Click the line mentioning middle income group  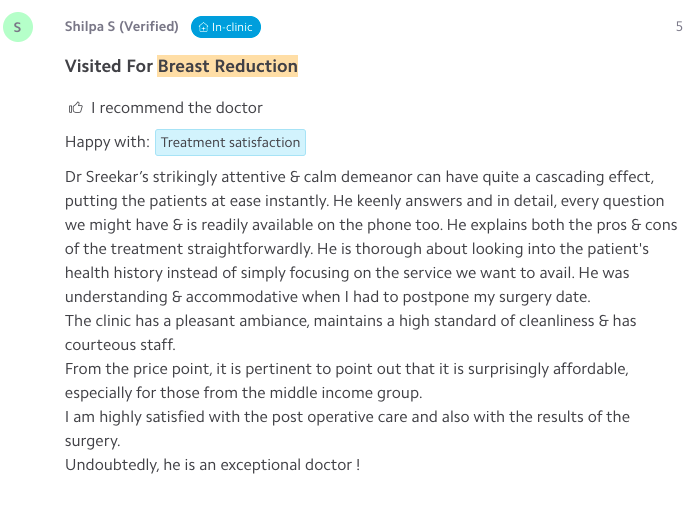tap(244, 392)
